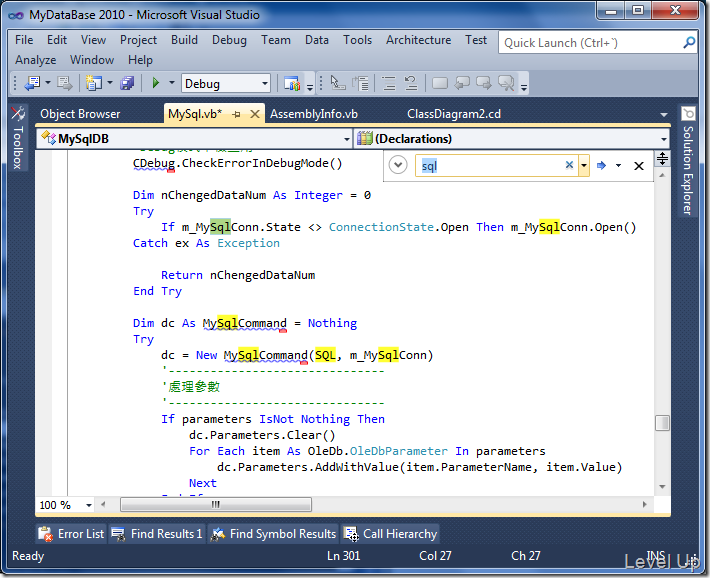Screen dimensions: 710x578
Task: Pin the MySql.vb tab
Action: 236,114
